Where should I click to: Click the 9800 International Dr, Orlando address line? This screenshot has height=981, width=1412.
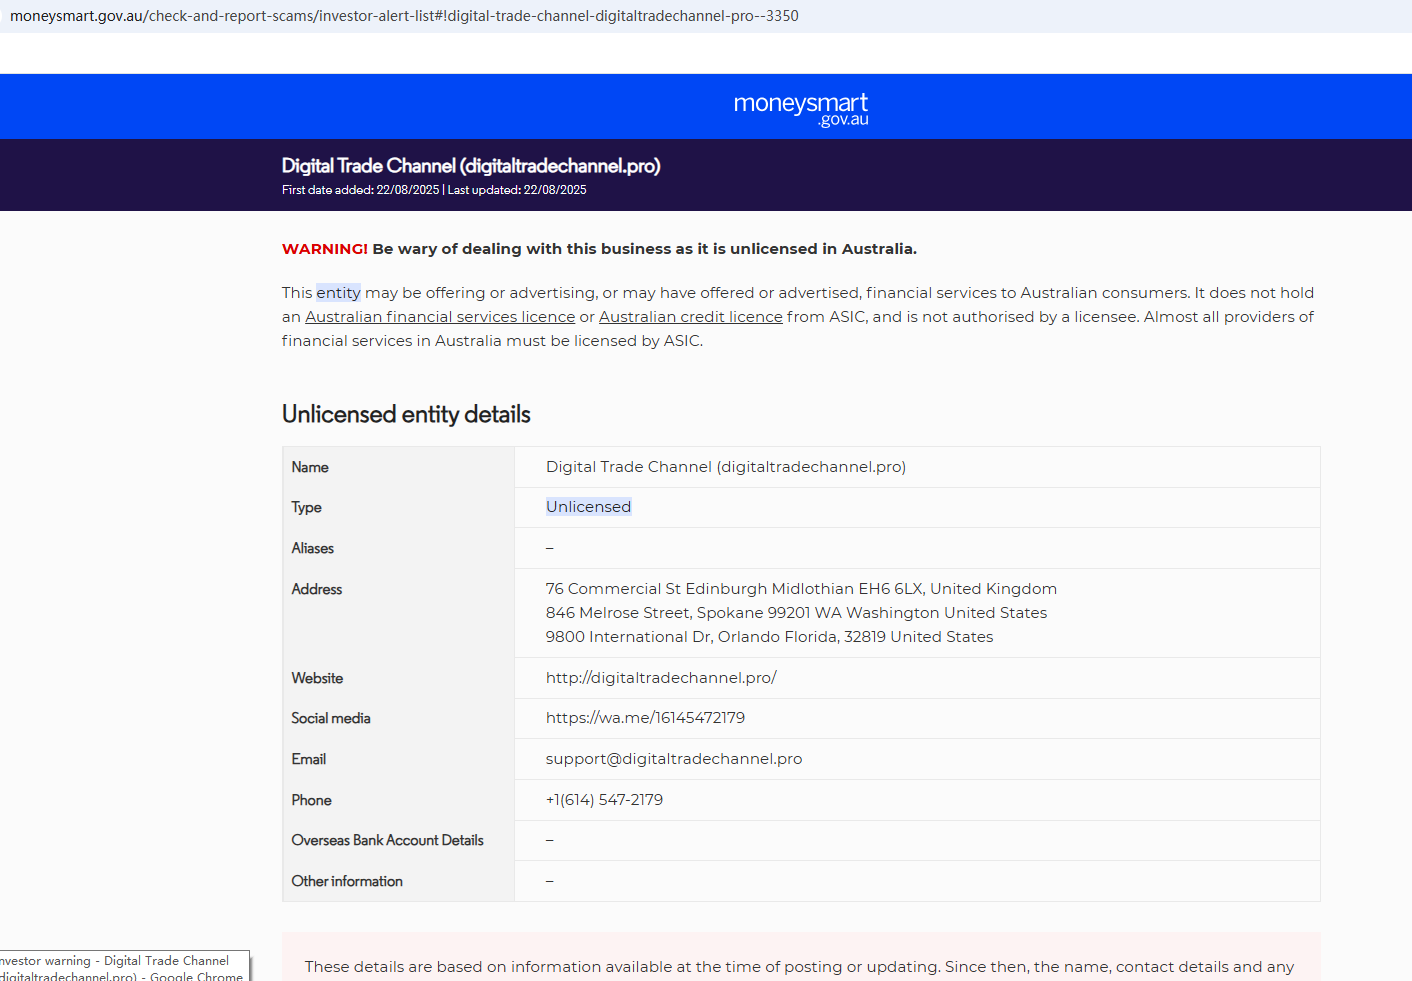[x=769, y=637]
